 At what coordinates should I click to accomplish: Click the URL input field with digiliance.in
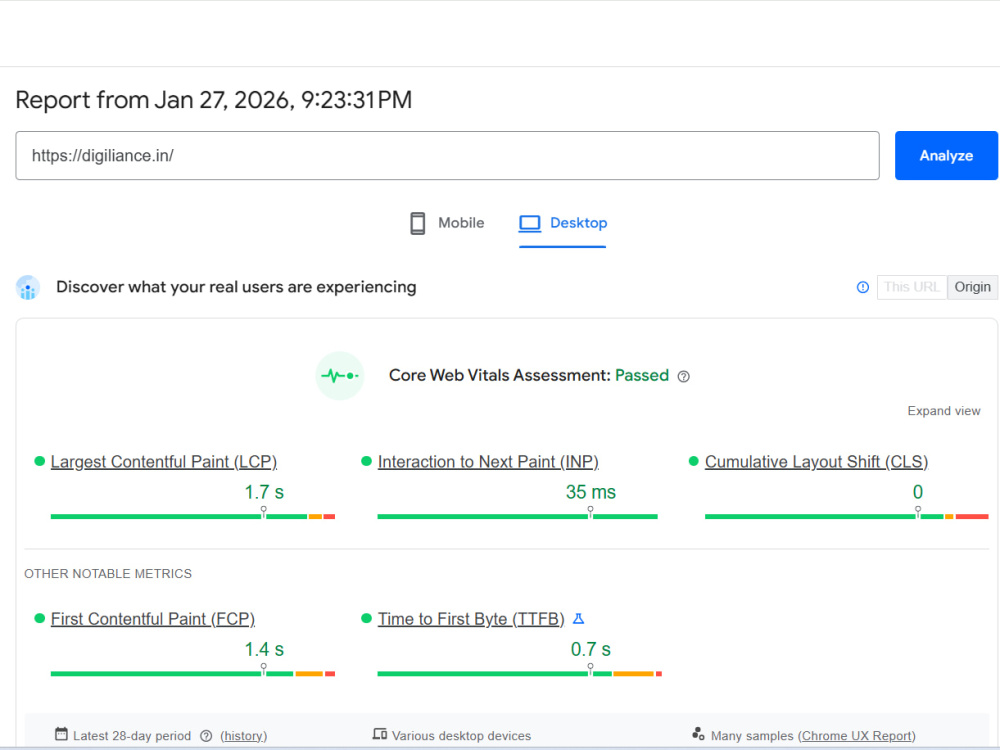coord(447,156)
